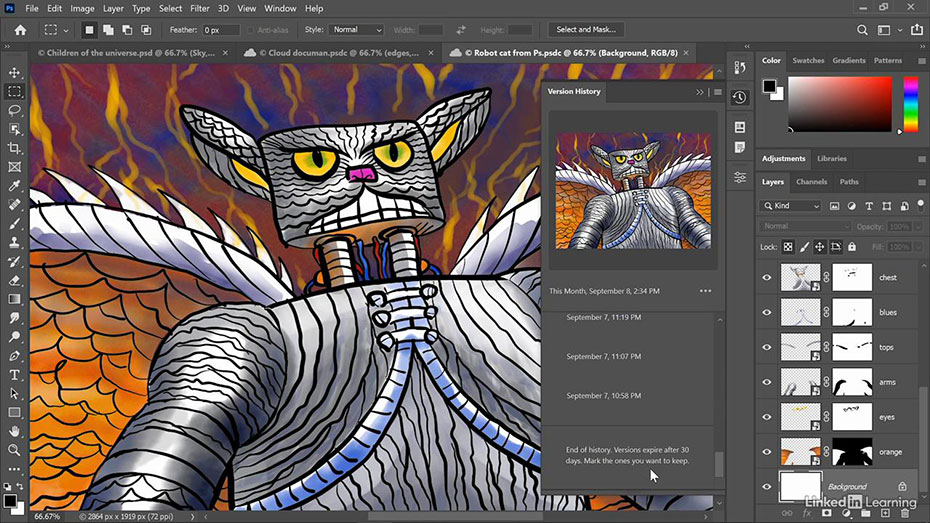Hide the Background layer
Screen dimensions: 930x523
tap(767, 487)
